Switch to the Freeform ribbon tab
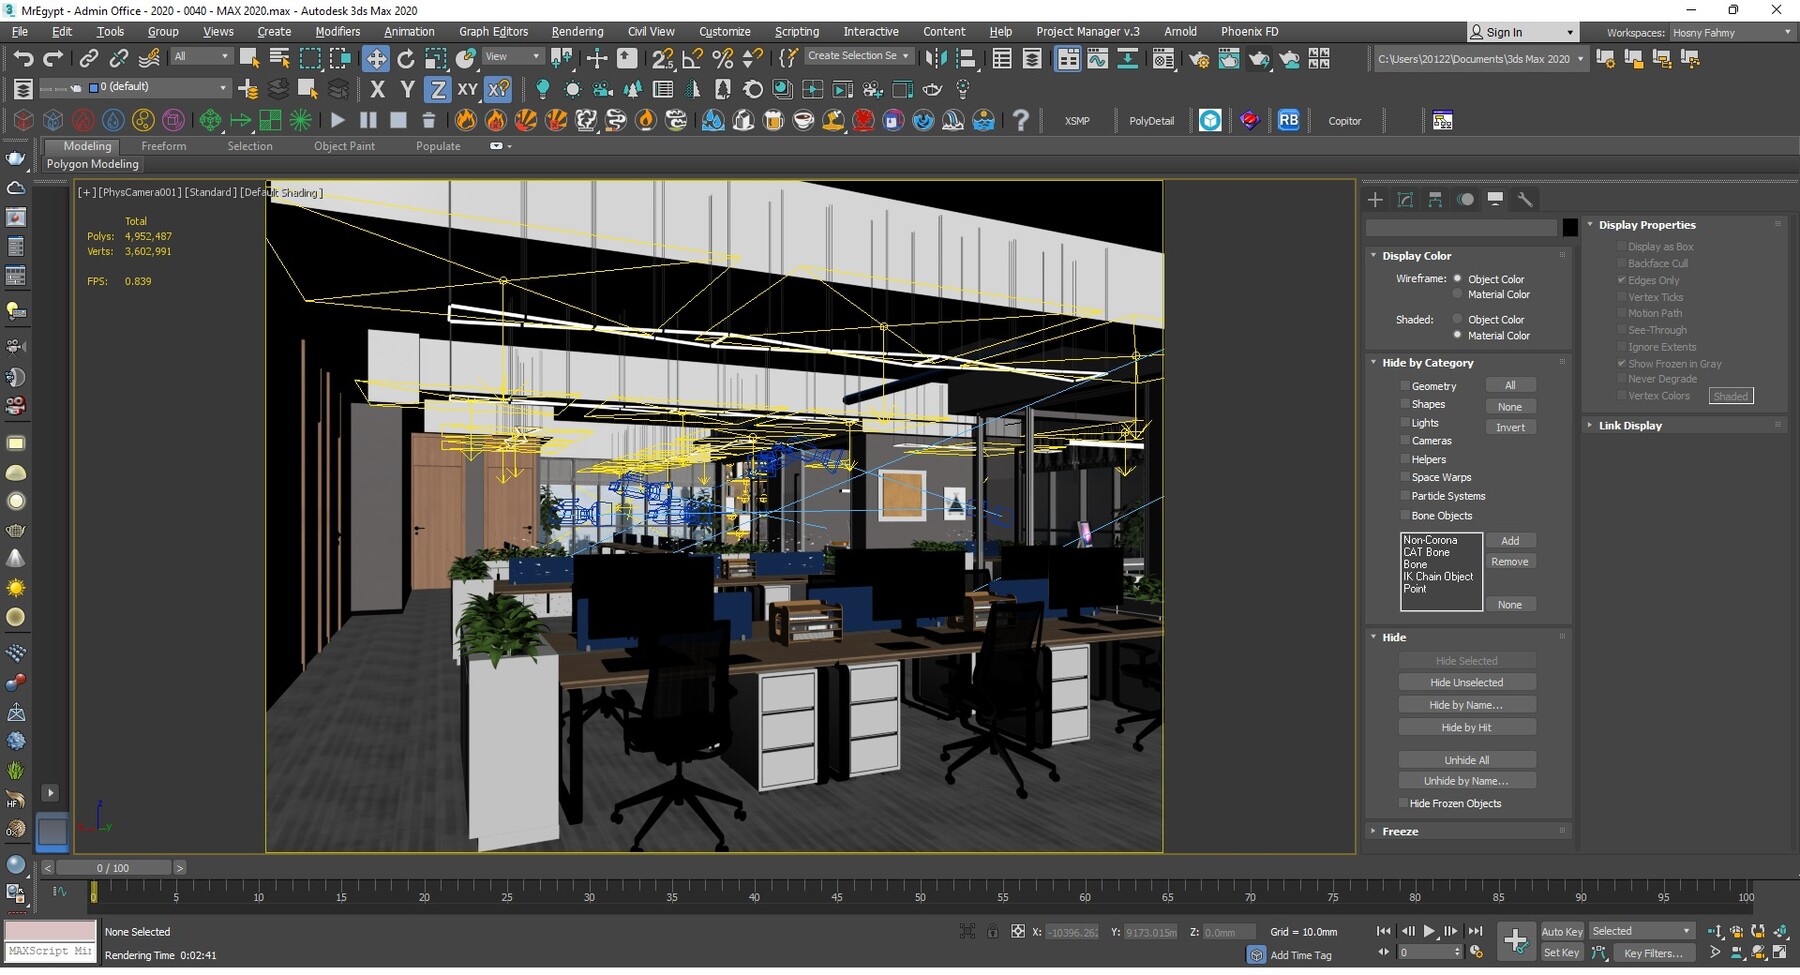The image size is (1800, 975). click(x=163, y=146)
